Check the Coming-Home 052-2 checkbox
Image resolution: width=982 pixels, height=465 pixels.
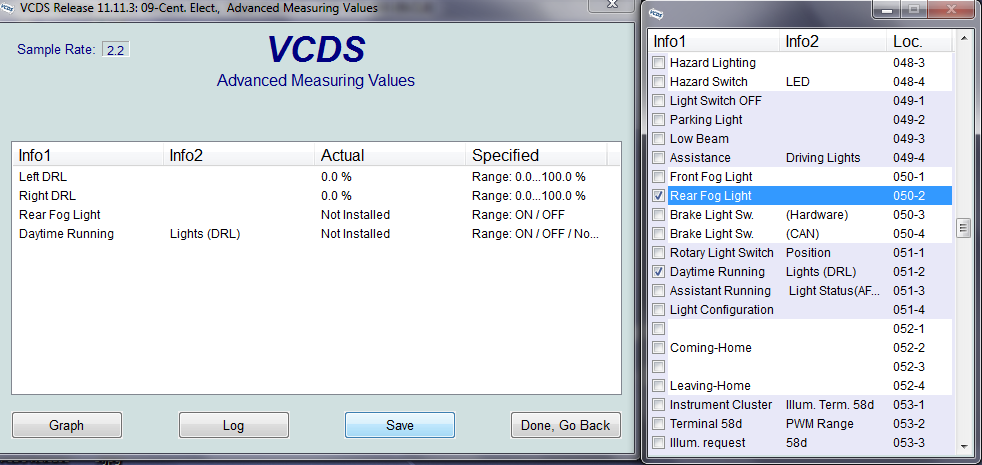[x=658, y=348]
